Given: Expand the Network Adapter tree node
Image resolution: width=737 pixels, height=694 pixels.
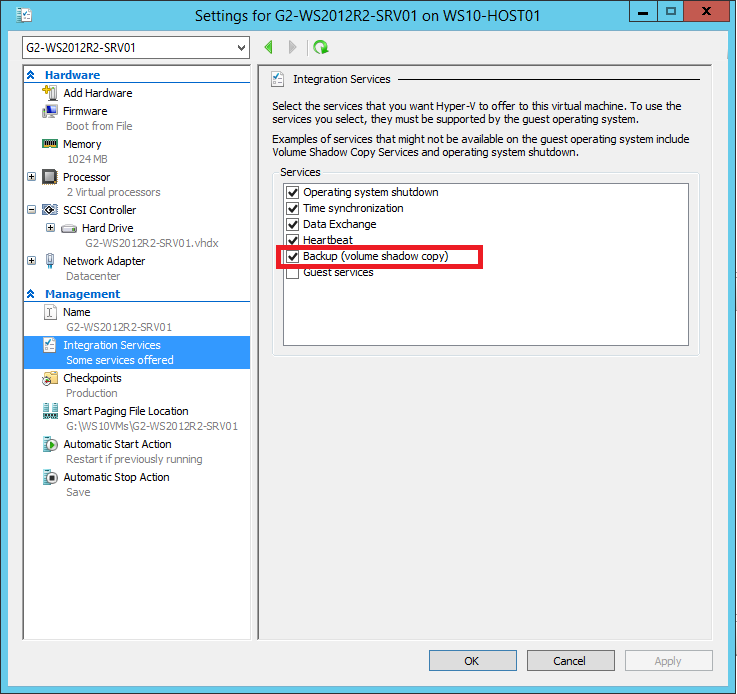Looking at the screenshot, I should coord(31,260).
